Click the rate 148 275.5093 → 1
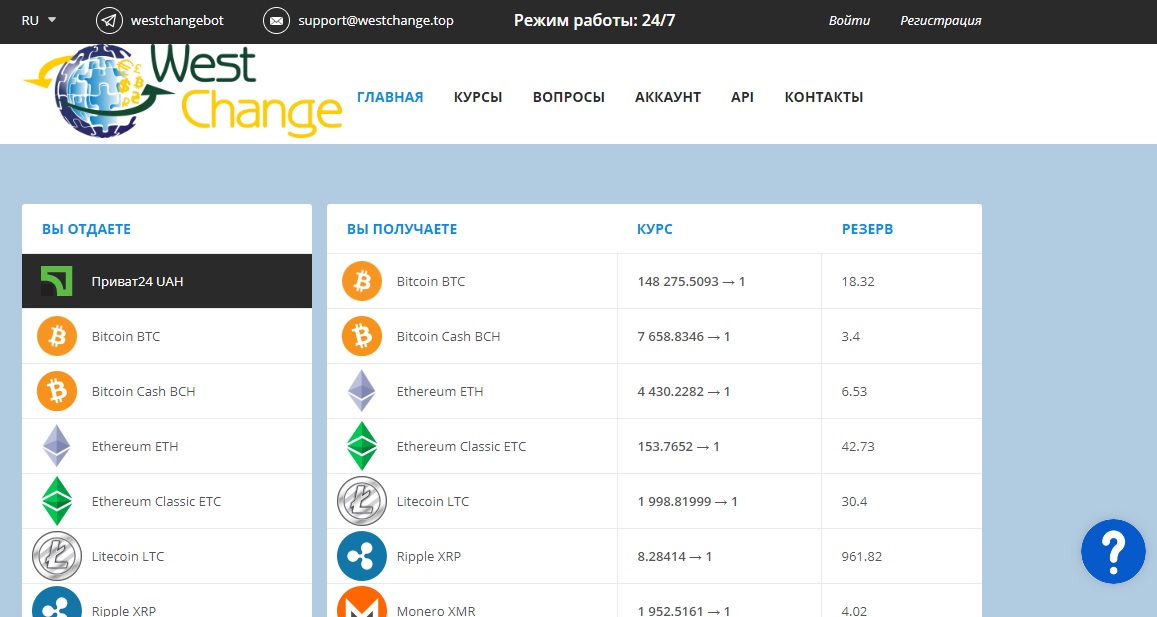This screenshot has width=1157, height=617. tap(691, 281)
